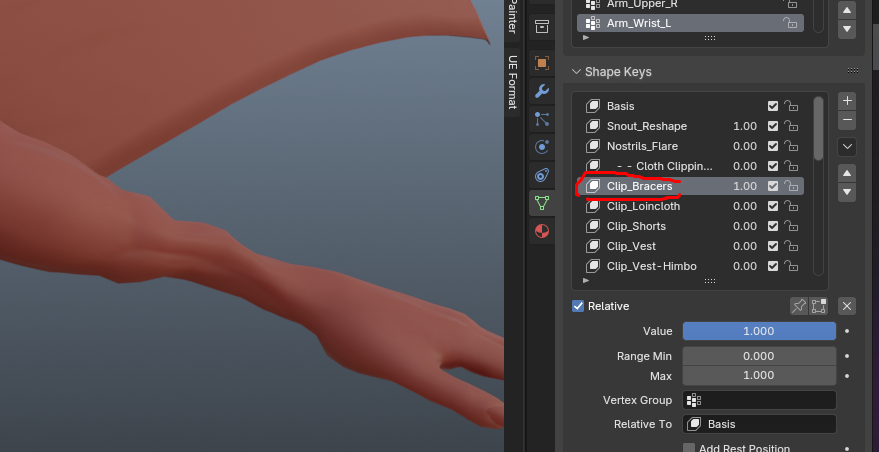Toggle lock icon on Arm_Wrist_L vertex group
Viewport: 879px width, 452px height.
tap(790, 23)
